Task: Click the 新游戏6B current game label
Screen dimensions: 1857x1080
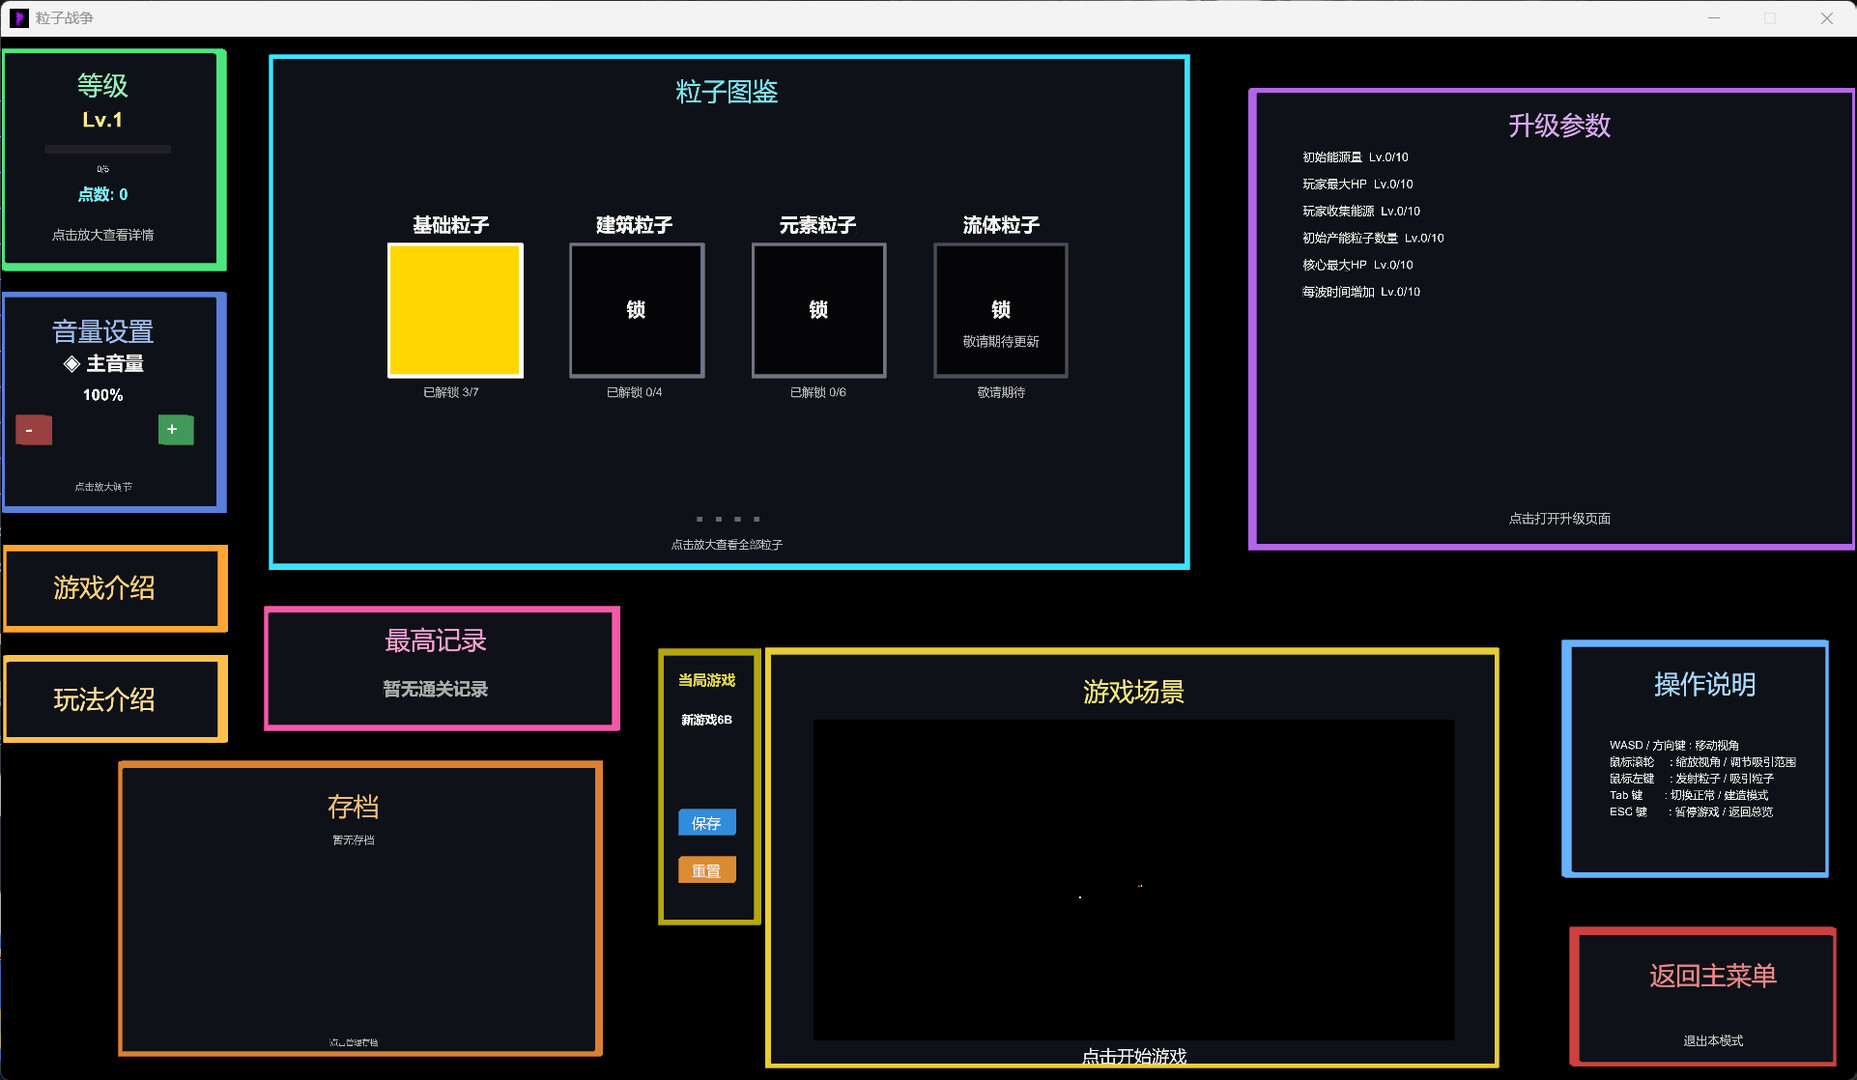Action: pos(707,720)
